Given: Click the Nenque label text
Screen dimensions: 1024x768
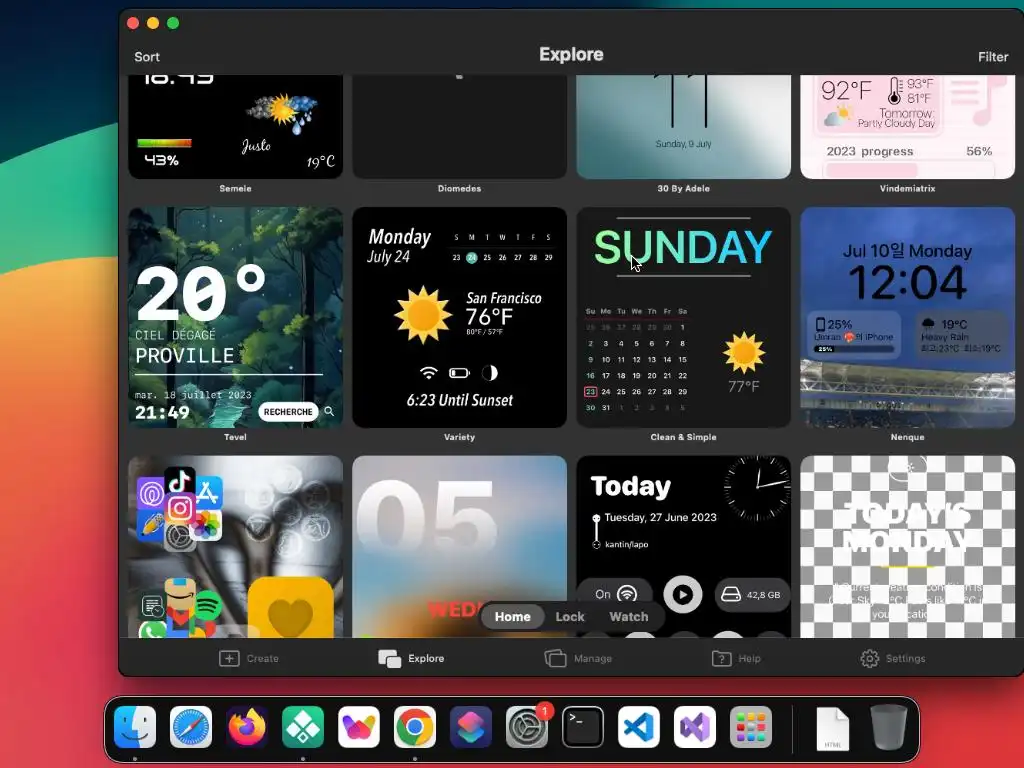Looking at the screenshot, I should coord(908,437).
